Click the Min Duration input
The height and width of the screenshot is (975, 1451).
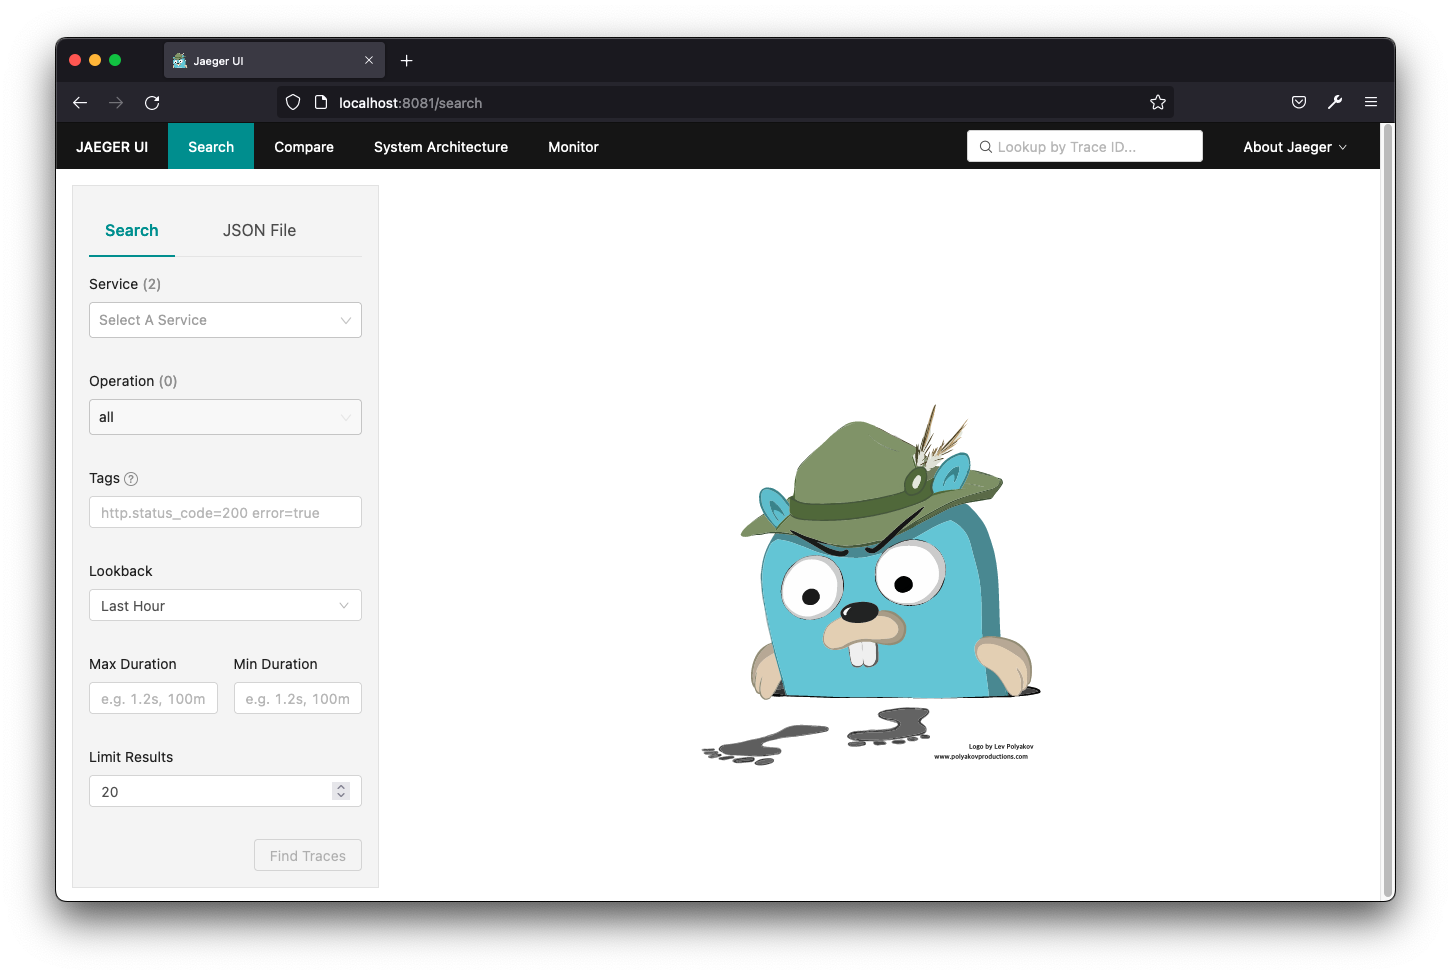[298, 698]
